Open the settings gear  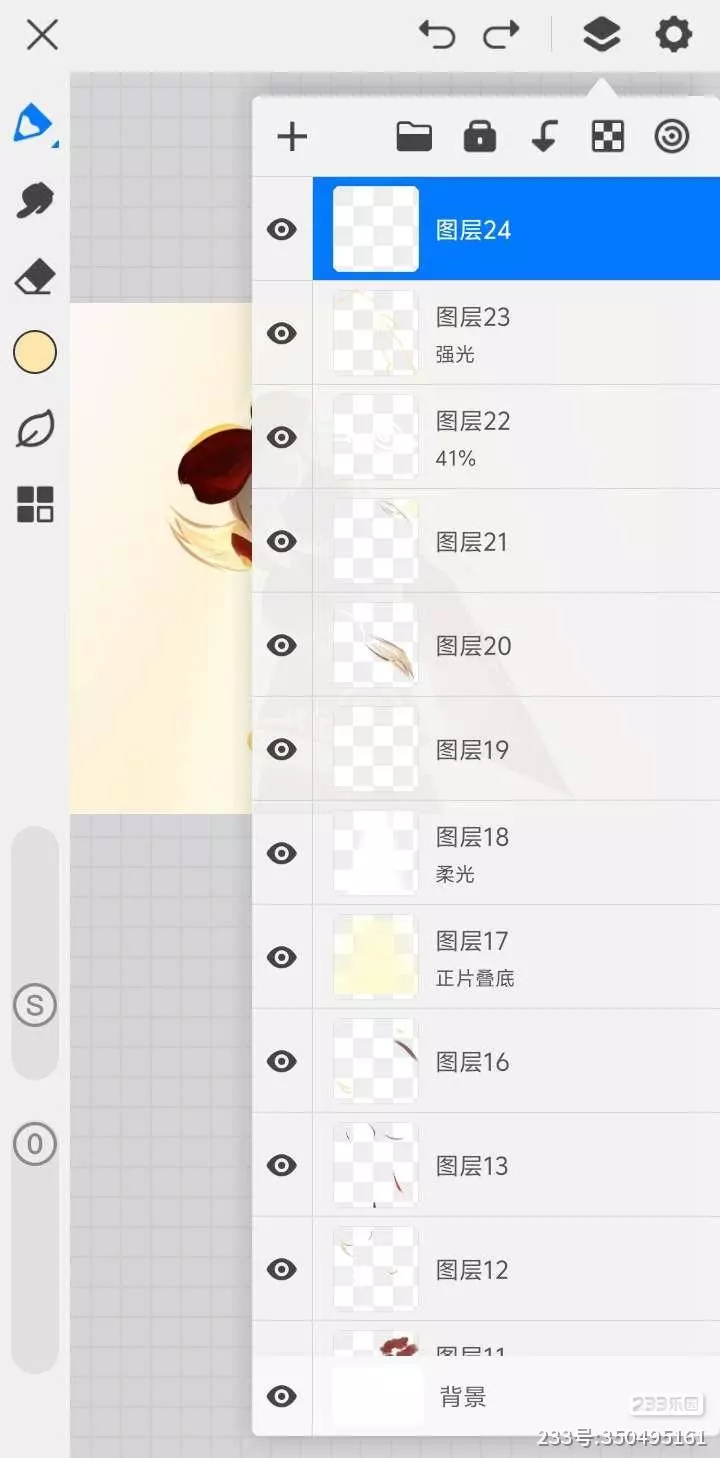[673, 36]
